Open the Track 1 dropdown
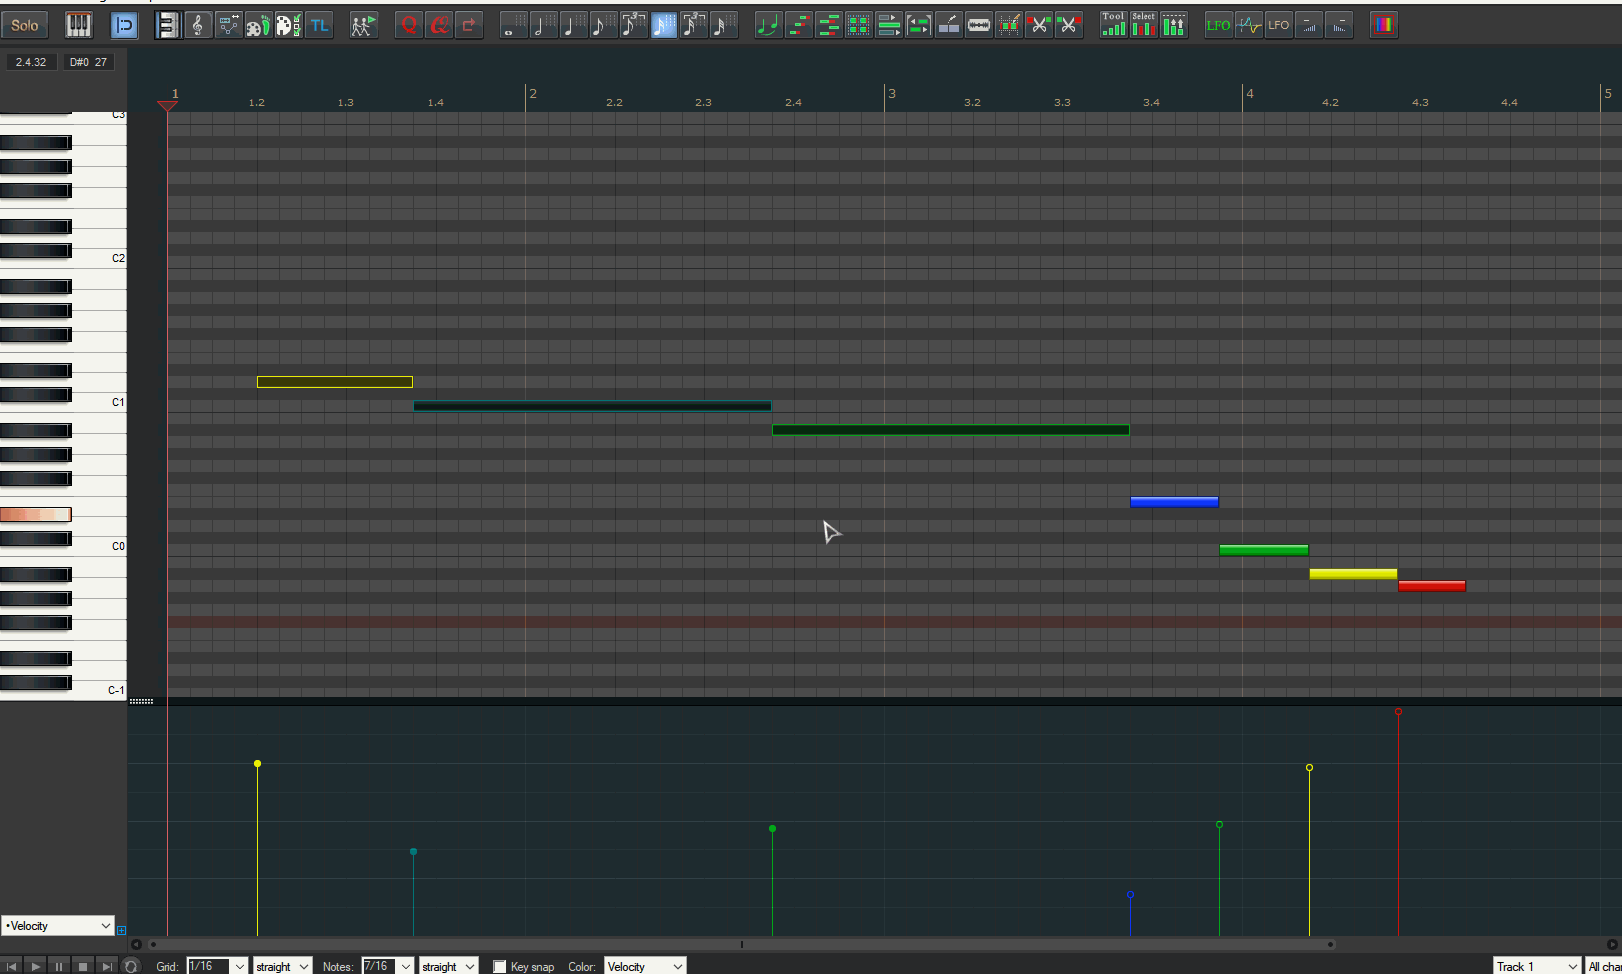 (x=1537, y=966)
